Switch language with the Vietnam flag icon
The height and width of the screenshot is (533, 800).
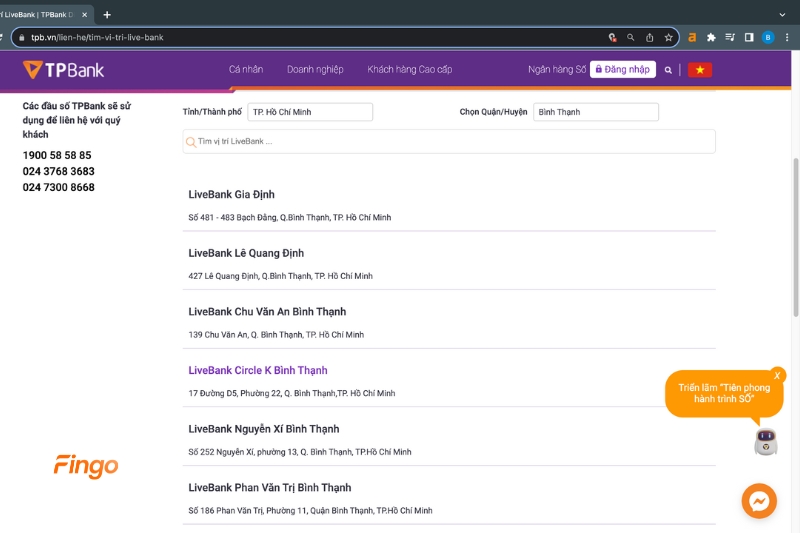699,70
